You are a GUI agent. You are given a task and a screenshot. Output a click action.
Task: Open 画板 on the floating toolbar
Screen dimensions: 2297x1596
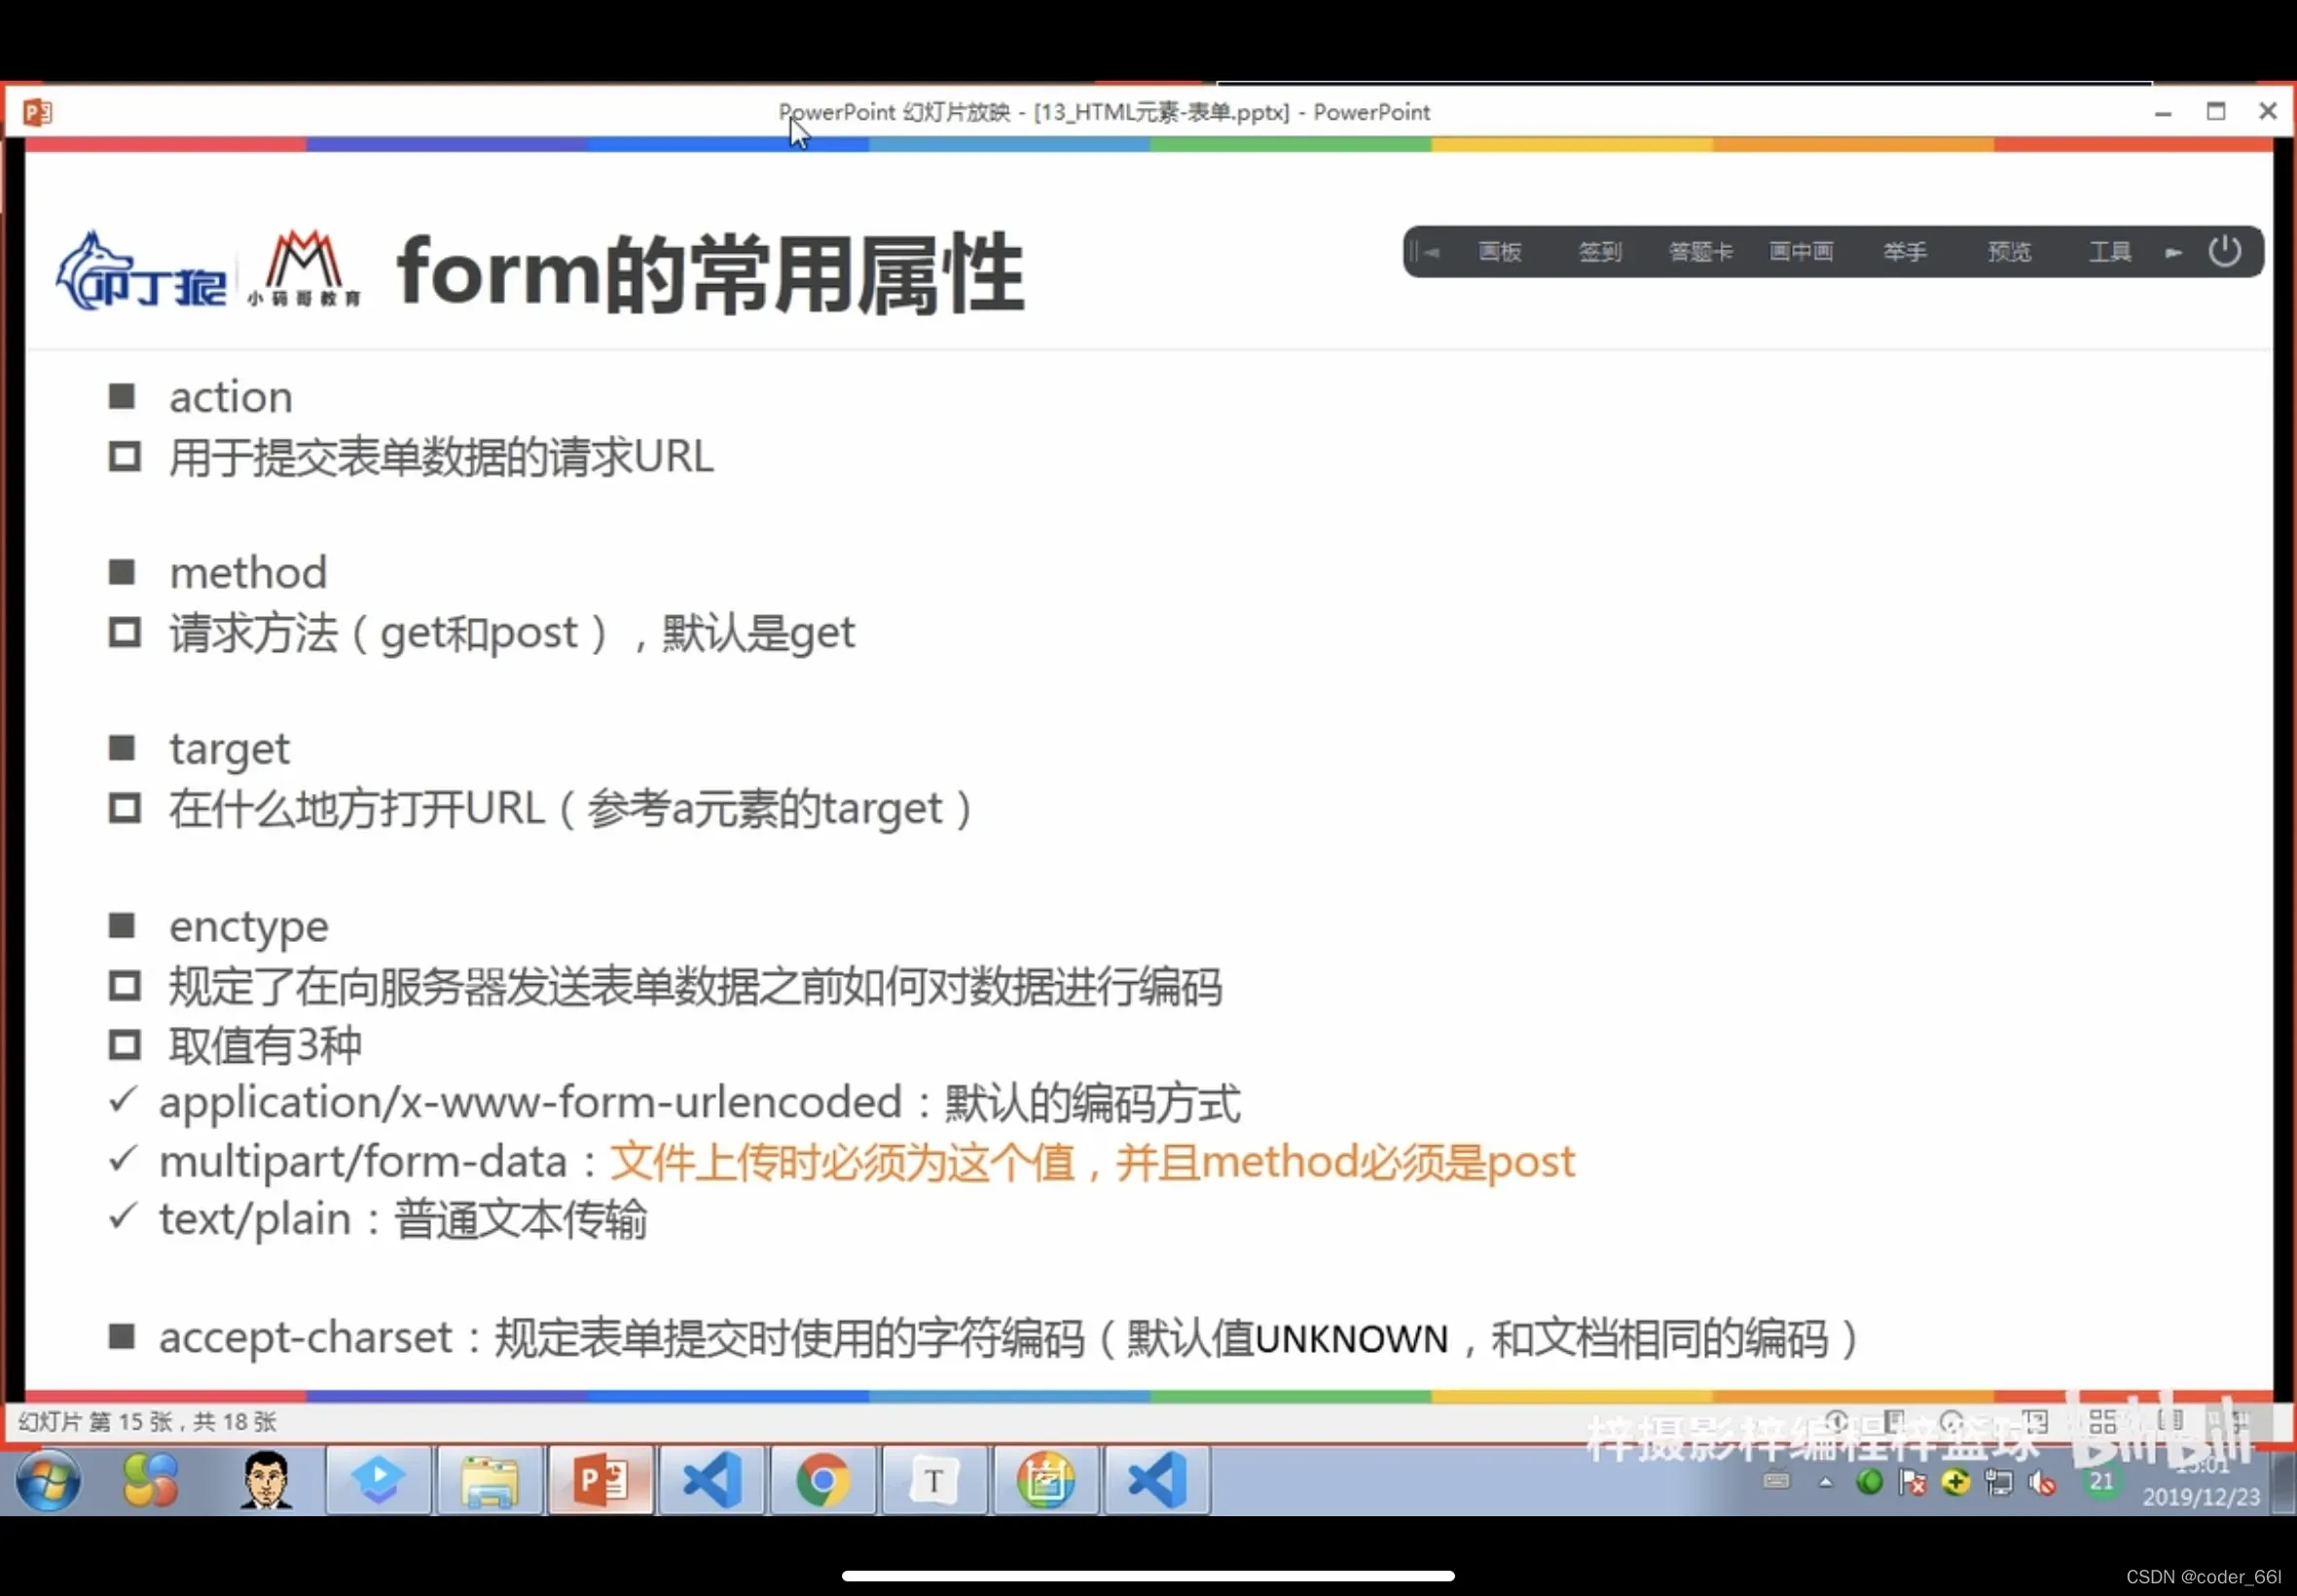click(1499, 252)
